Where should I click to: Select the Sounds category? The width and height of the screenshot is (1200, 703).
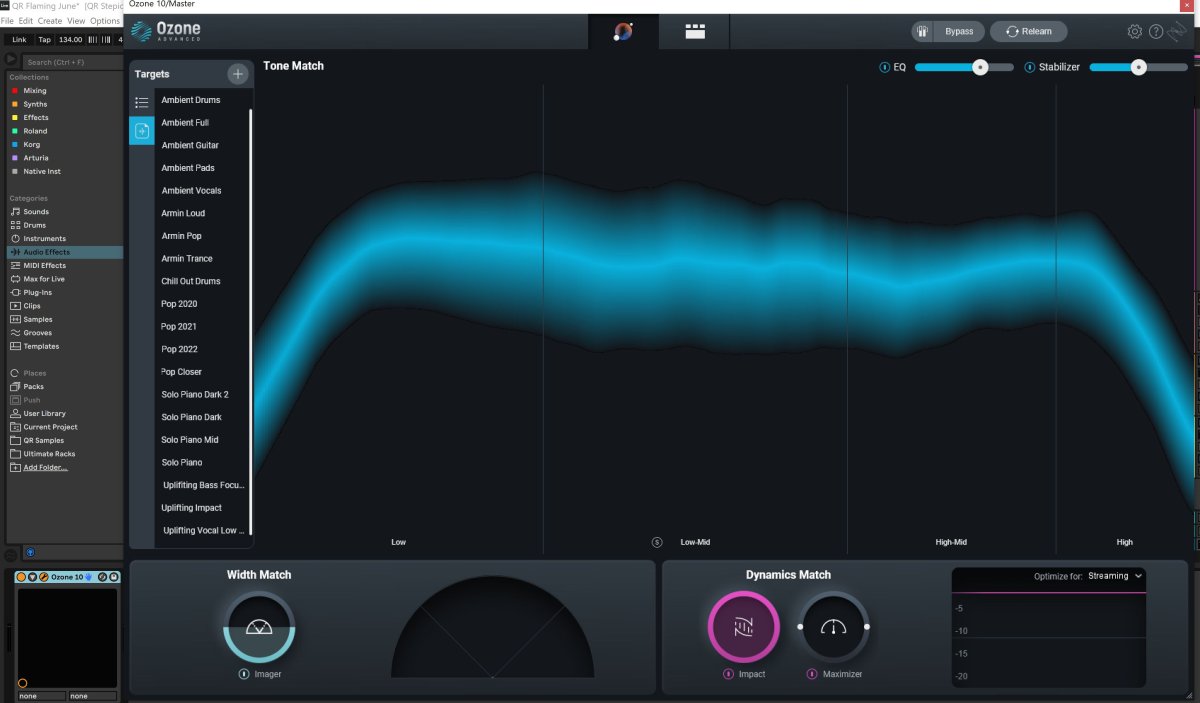36,212
